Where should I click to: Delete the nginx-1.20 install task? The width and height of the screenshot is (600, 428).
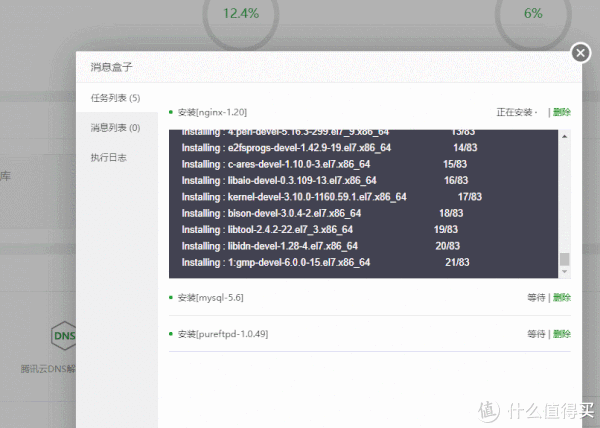[x=562, y=112]
